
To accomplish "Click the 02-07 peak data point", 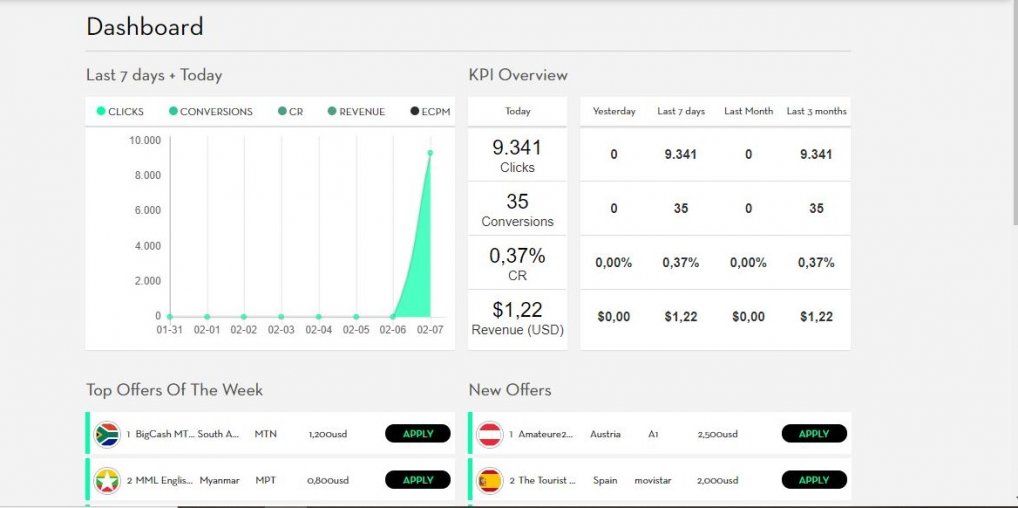I will [x=430, y=153].
